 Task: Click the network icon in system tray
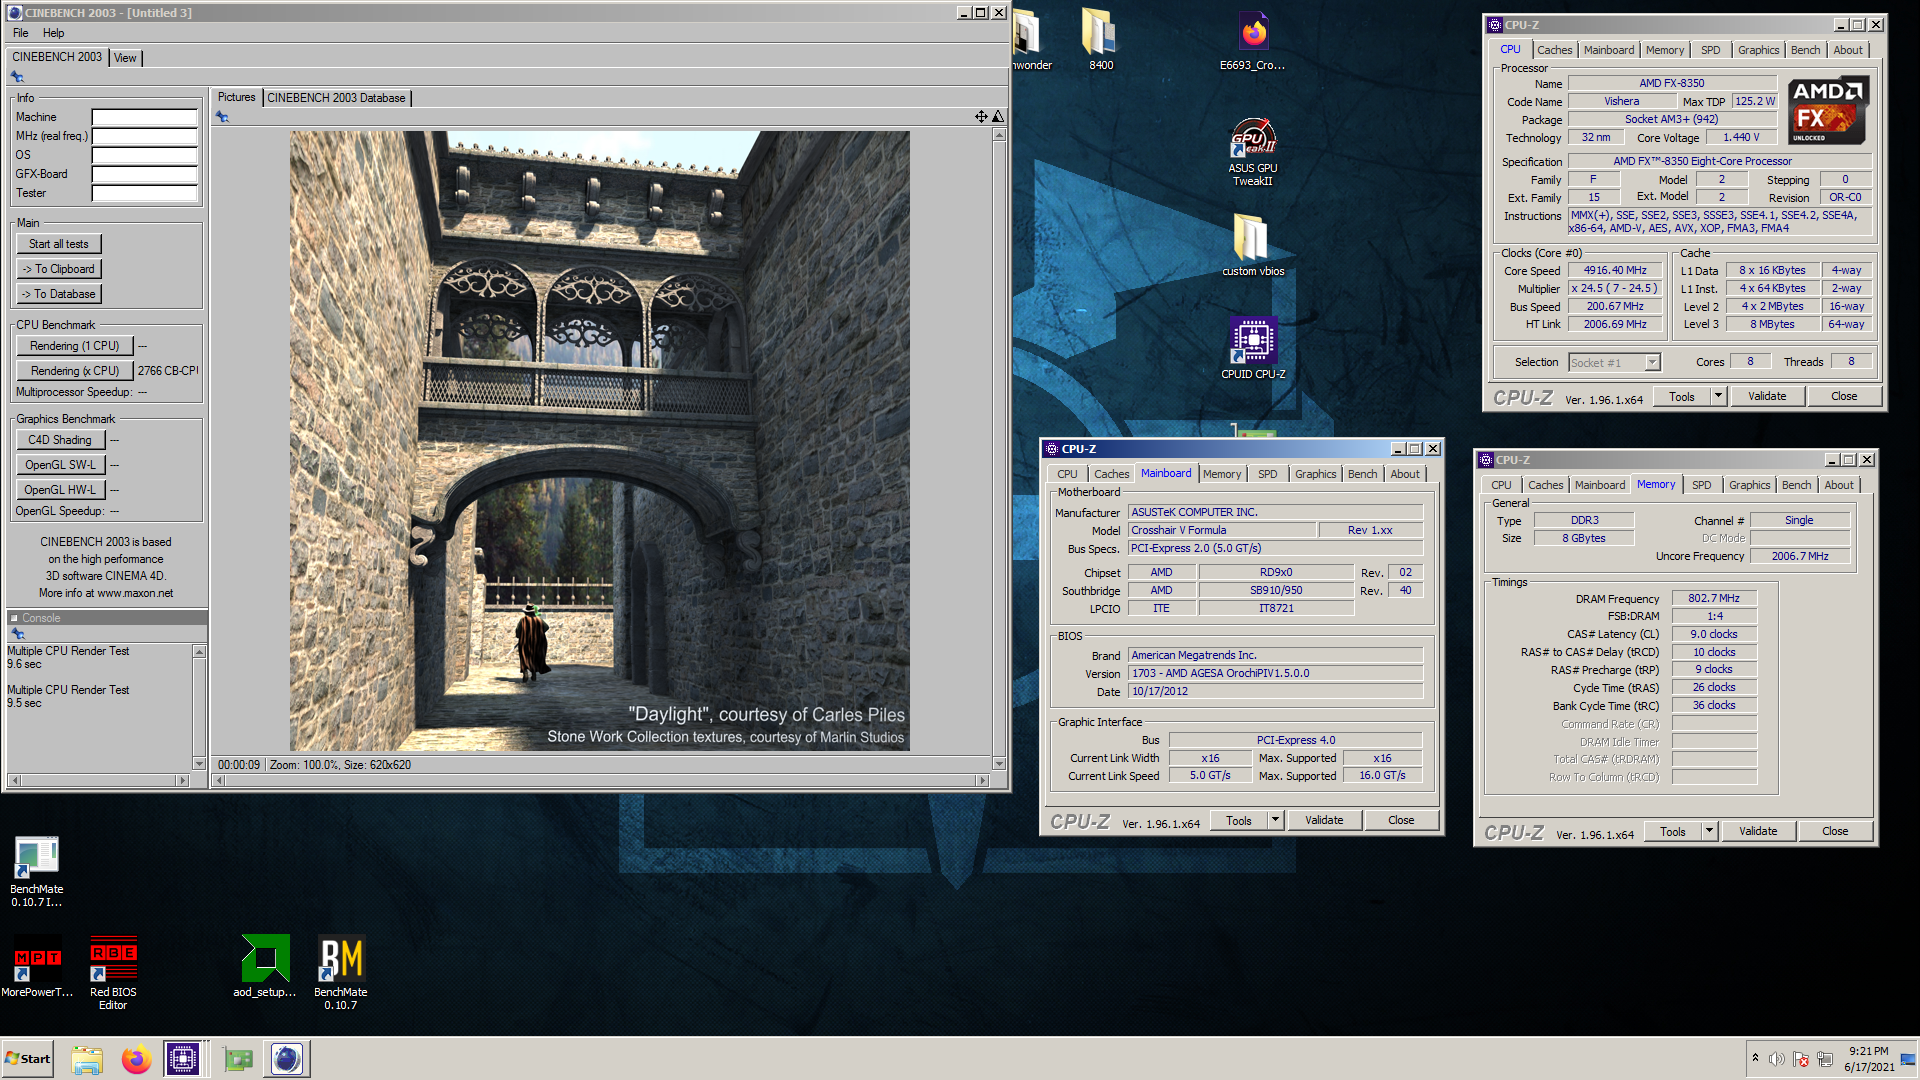(1825, 1059)
